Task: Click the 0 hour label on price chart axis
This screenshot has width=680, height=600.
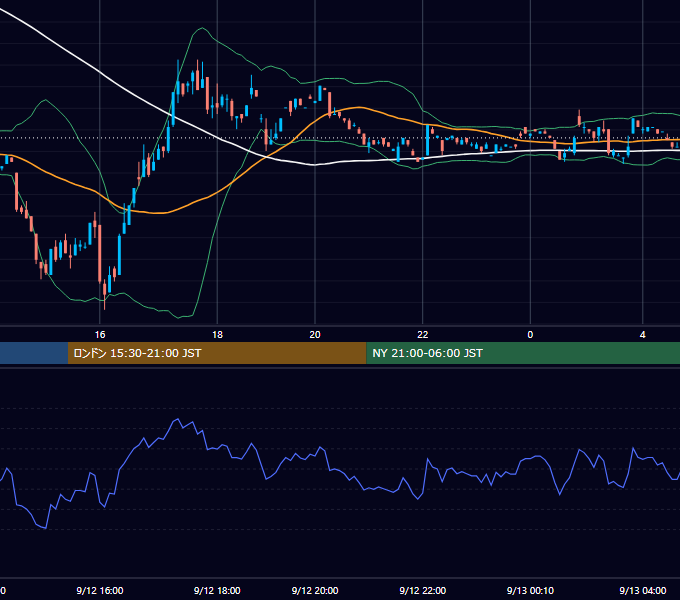Action: 530,334
